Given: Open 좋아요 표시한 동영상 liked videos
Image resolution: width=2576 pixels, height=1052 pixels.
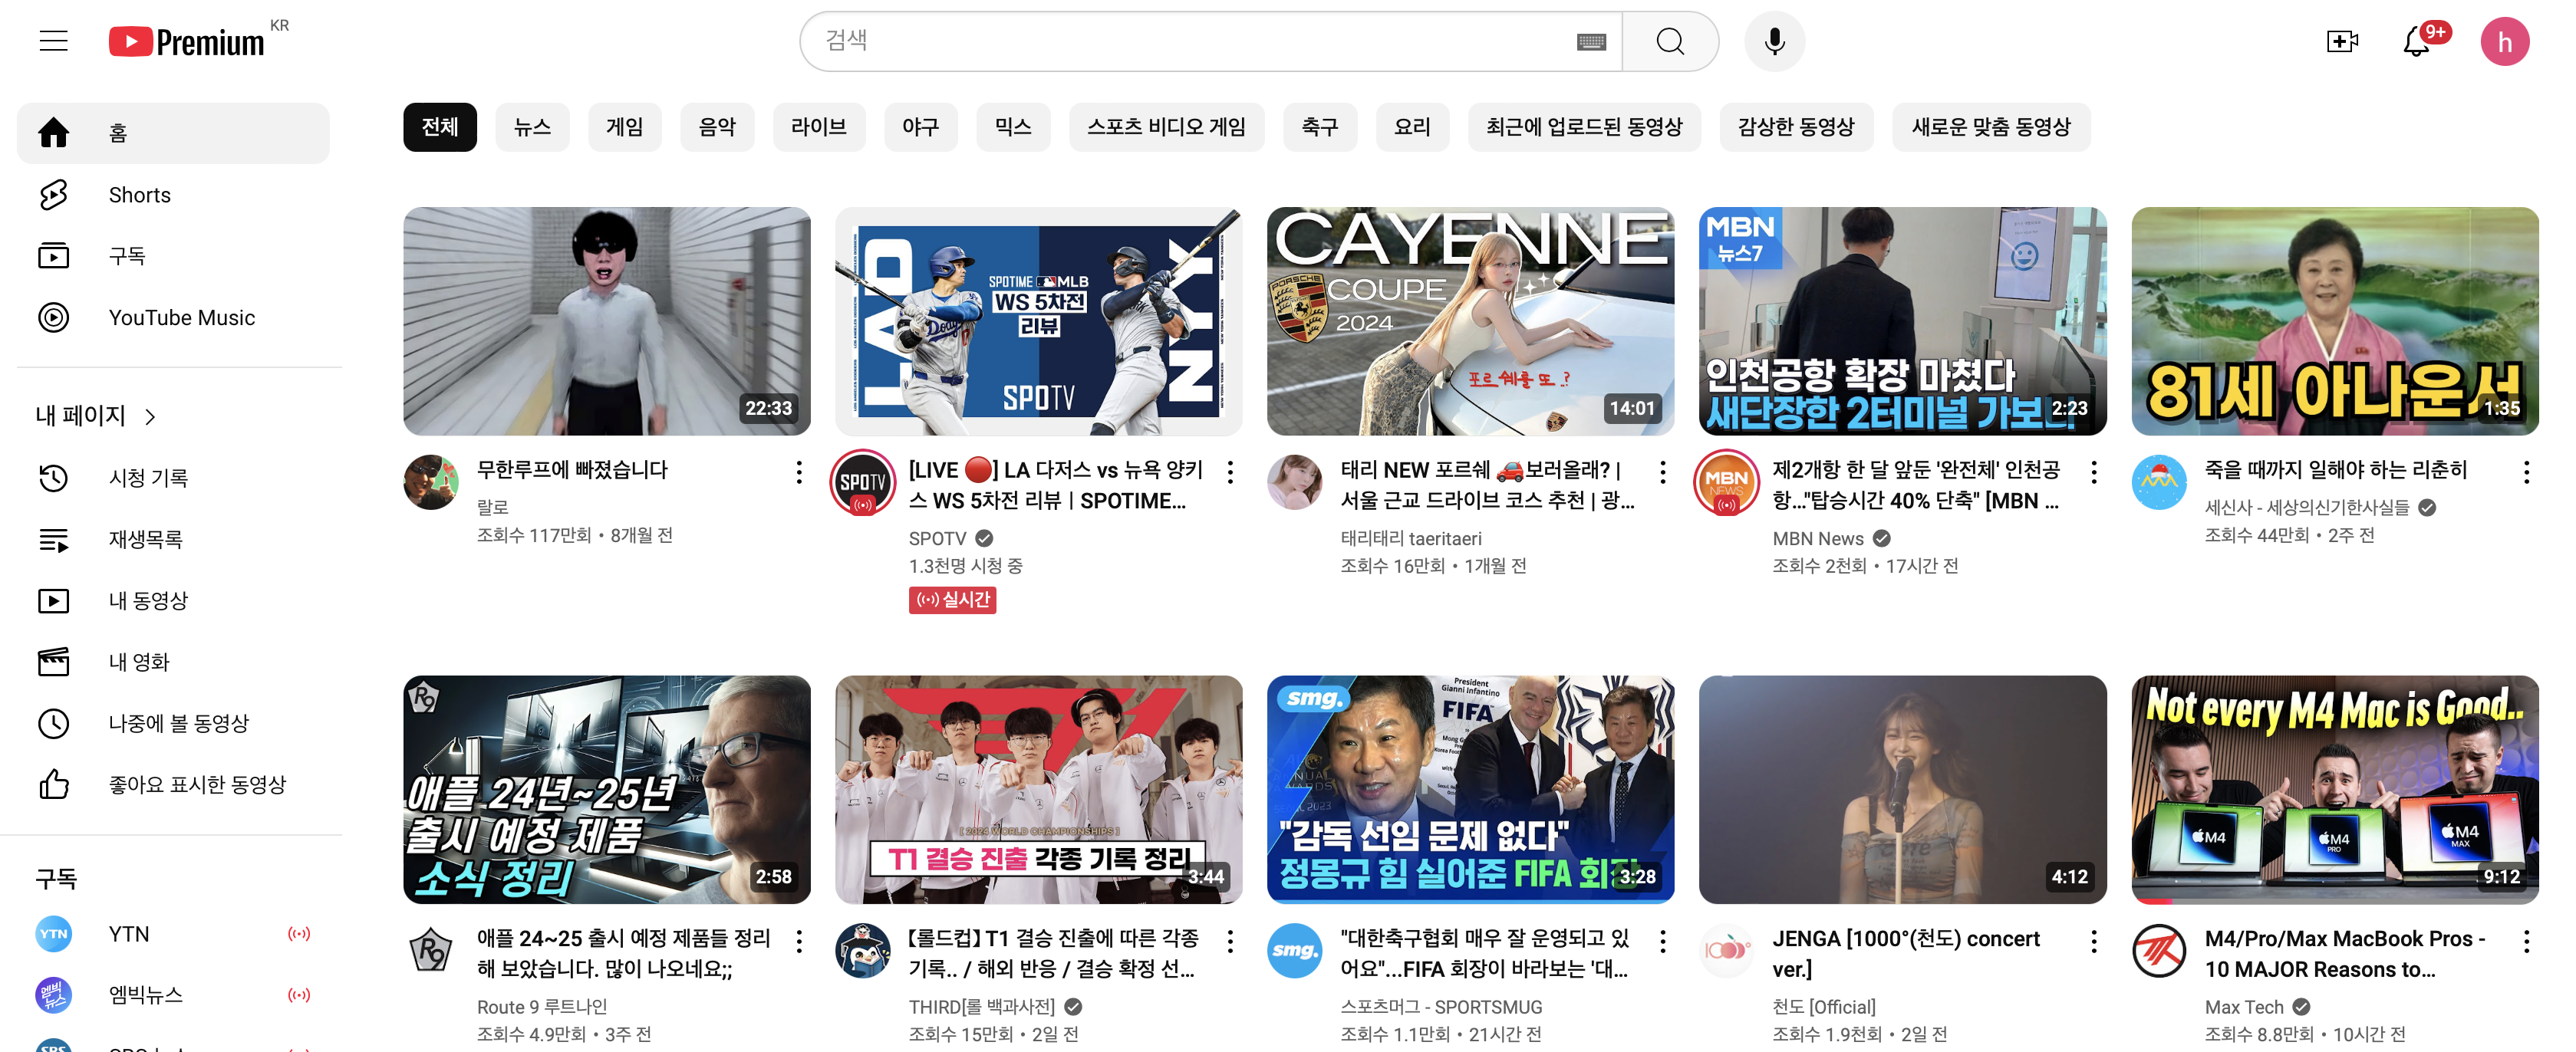Looking at the screenshot, I should click(x=197, y=785).
